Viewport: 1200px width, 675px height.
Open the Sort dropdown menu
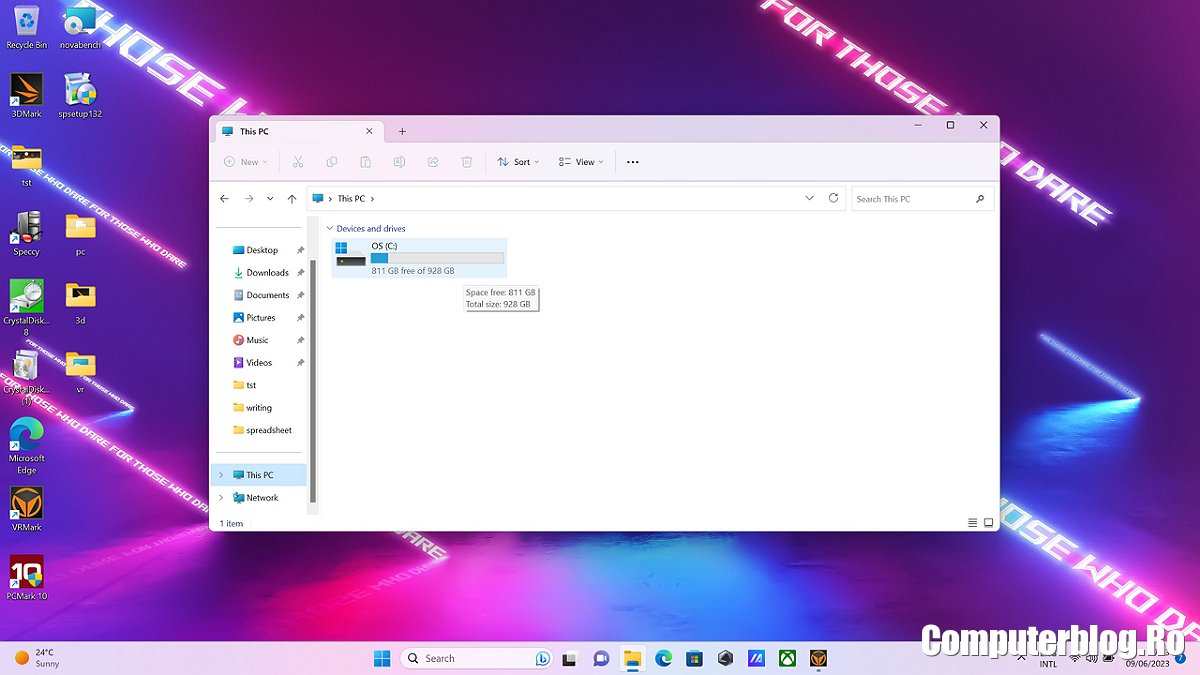coord(518,162)
